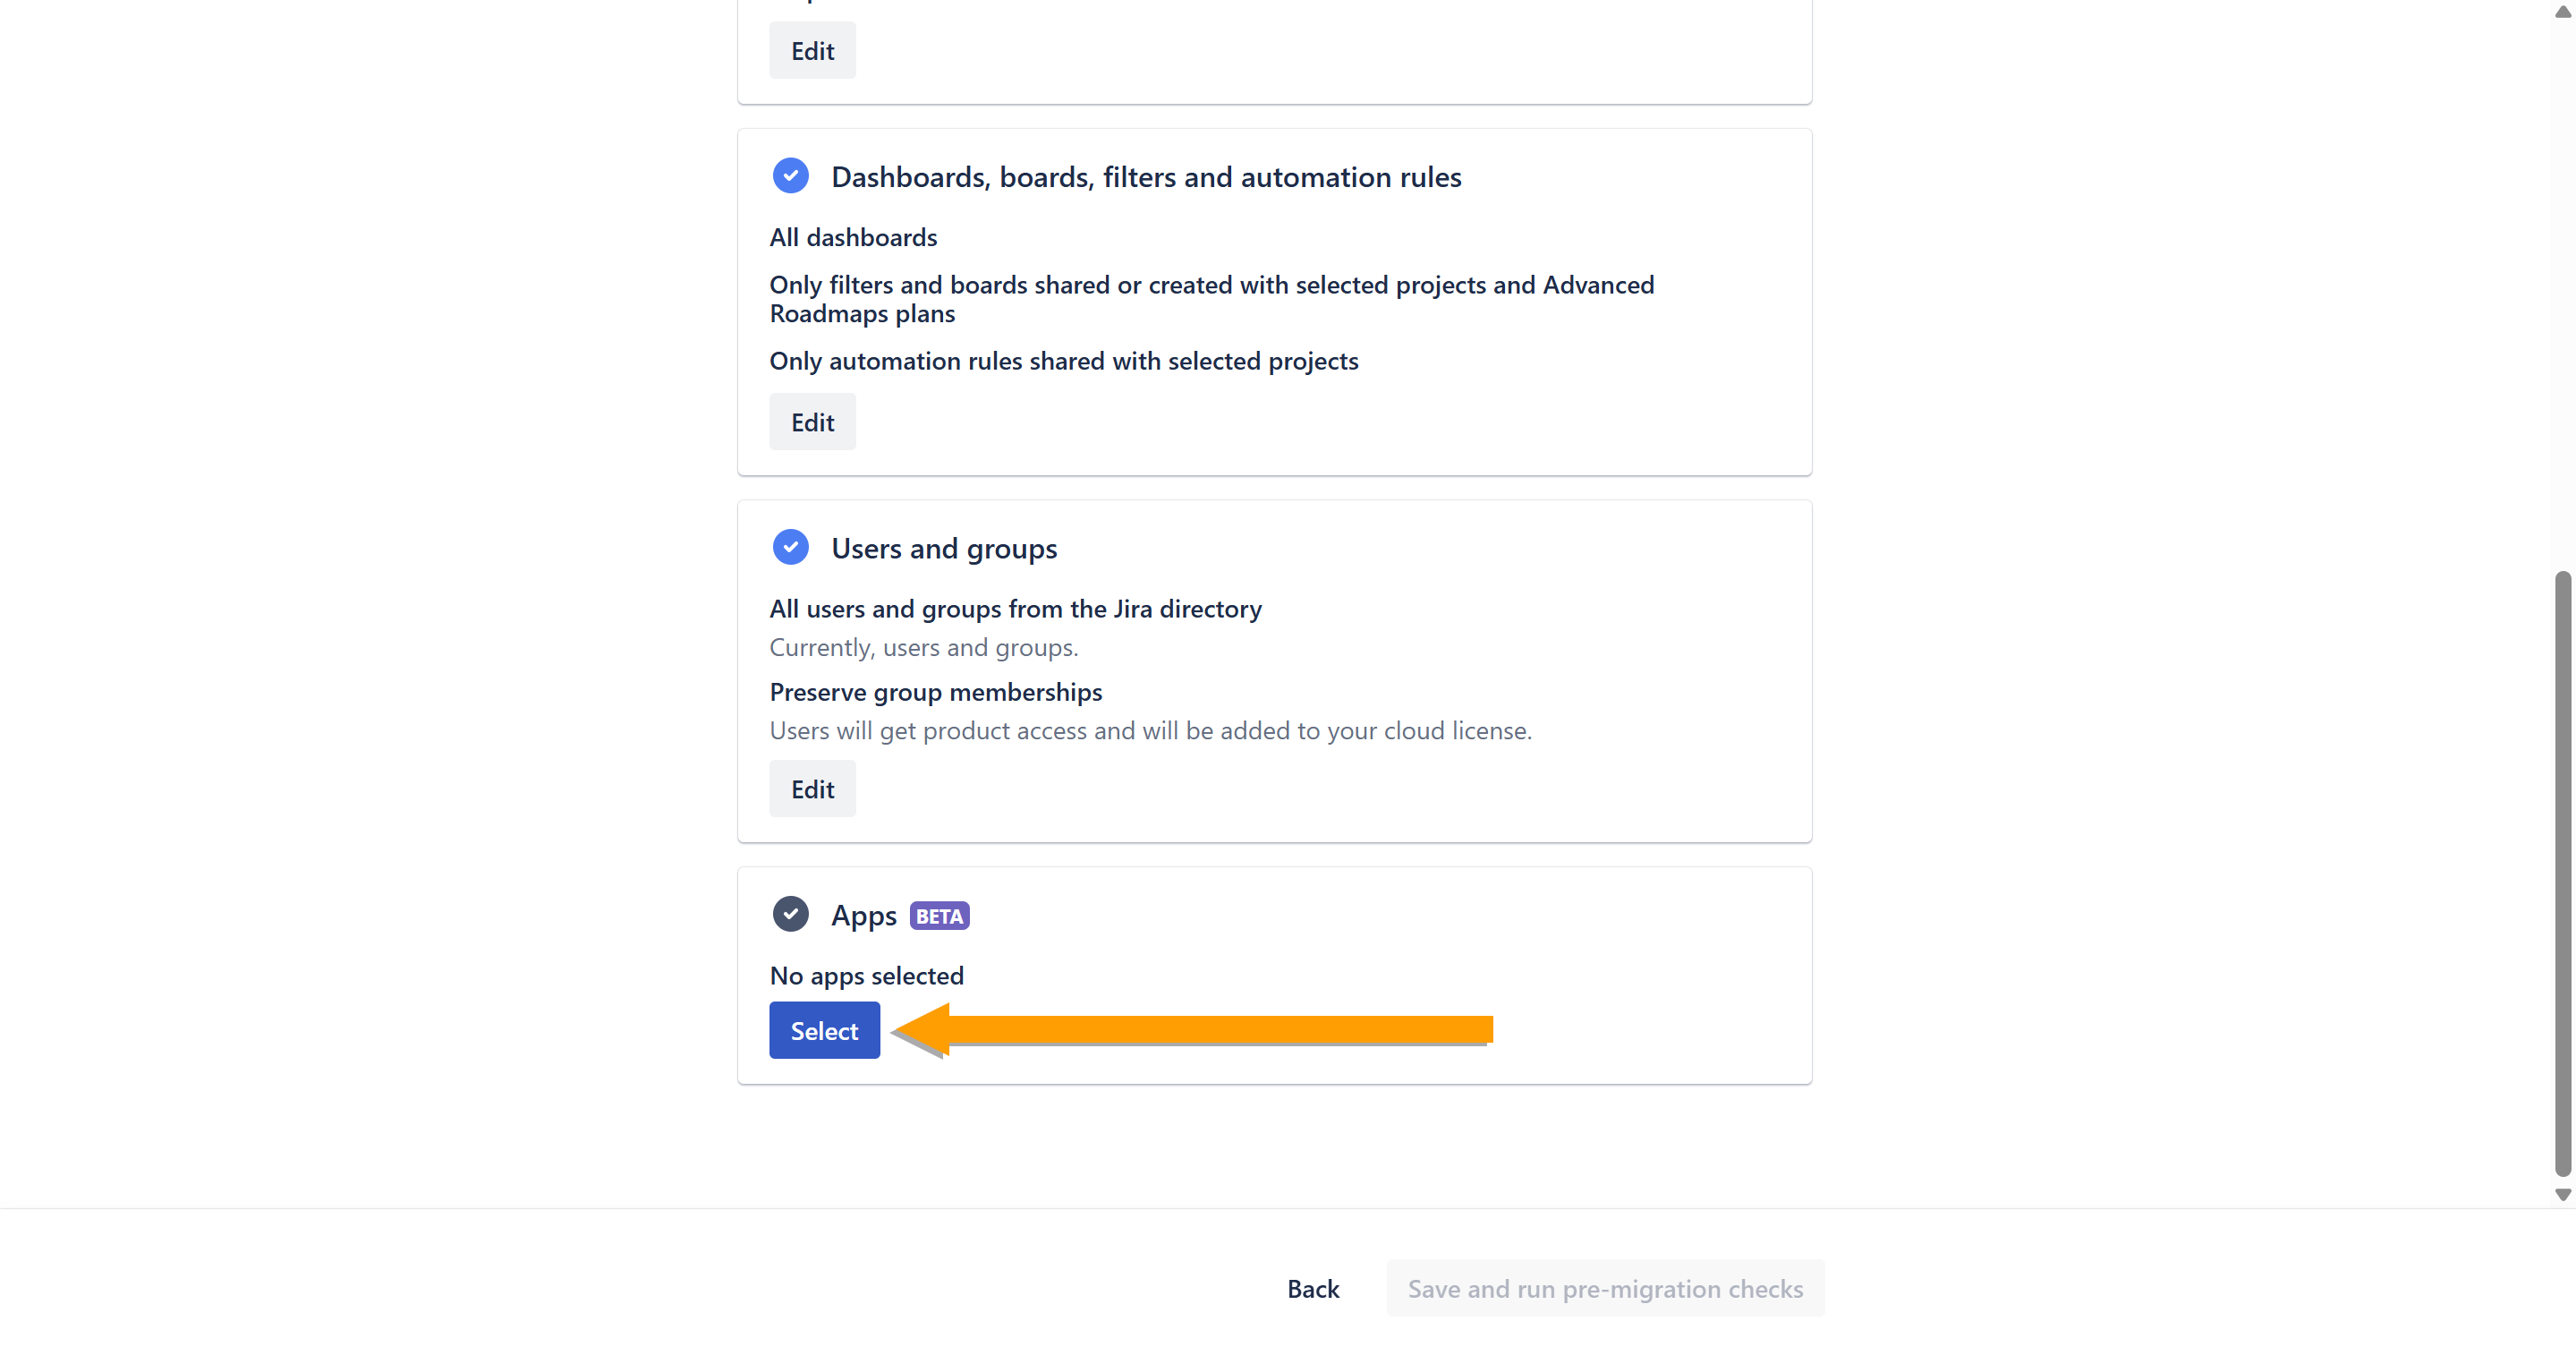Click the BETA badge next to Apps
The height and width of the screenshot is (1364, 2576).
click(939, 916)
